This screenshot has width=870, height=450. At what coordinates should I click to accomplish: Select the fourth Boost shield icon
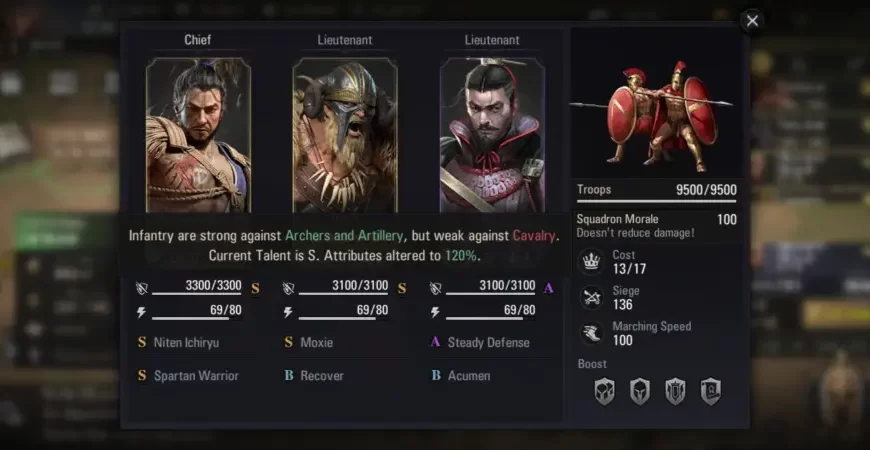711,392
